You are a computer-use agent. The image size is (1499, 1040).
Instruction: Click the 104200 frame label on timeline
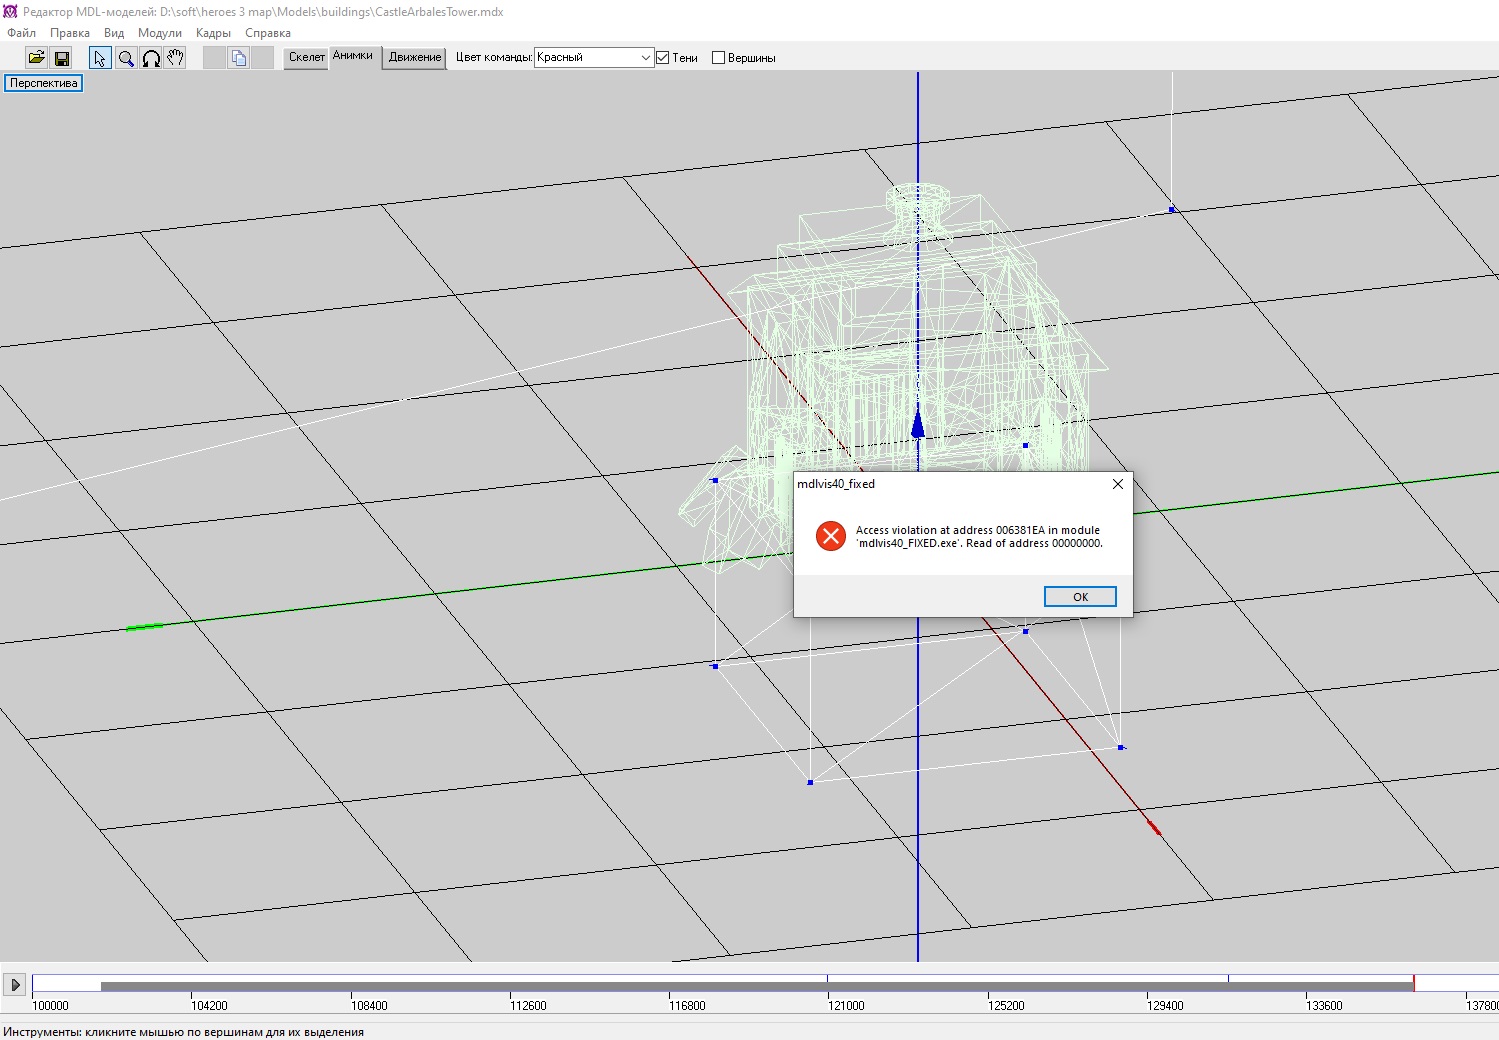(209, 1006)
